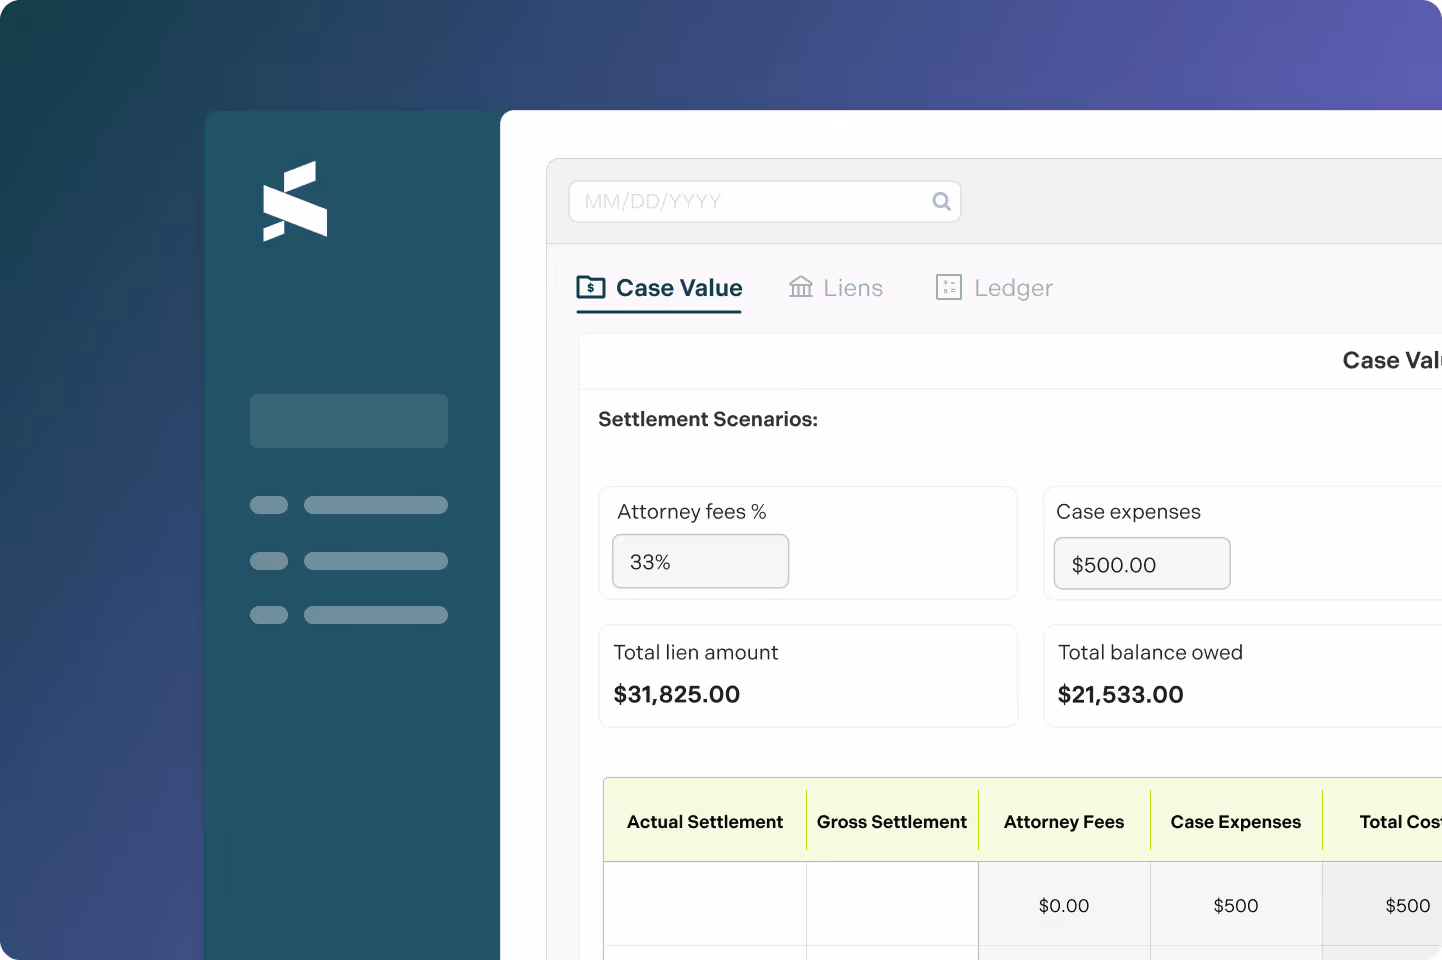The width and height of the screenshot is (1442, 960).
Task: Click the Total lien amount of $31,825.00
Action: [677, 694]
